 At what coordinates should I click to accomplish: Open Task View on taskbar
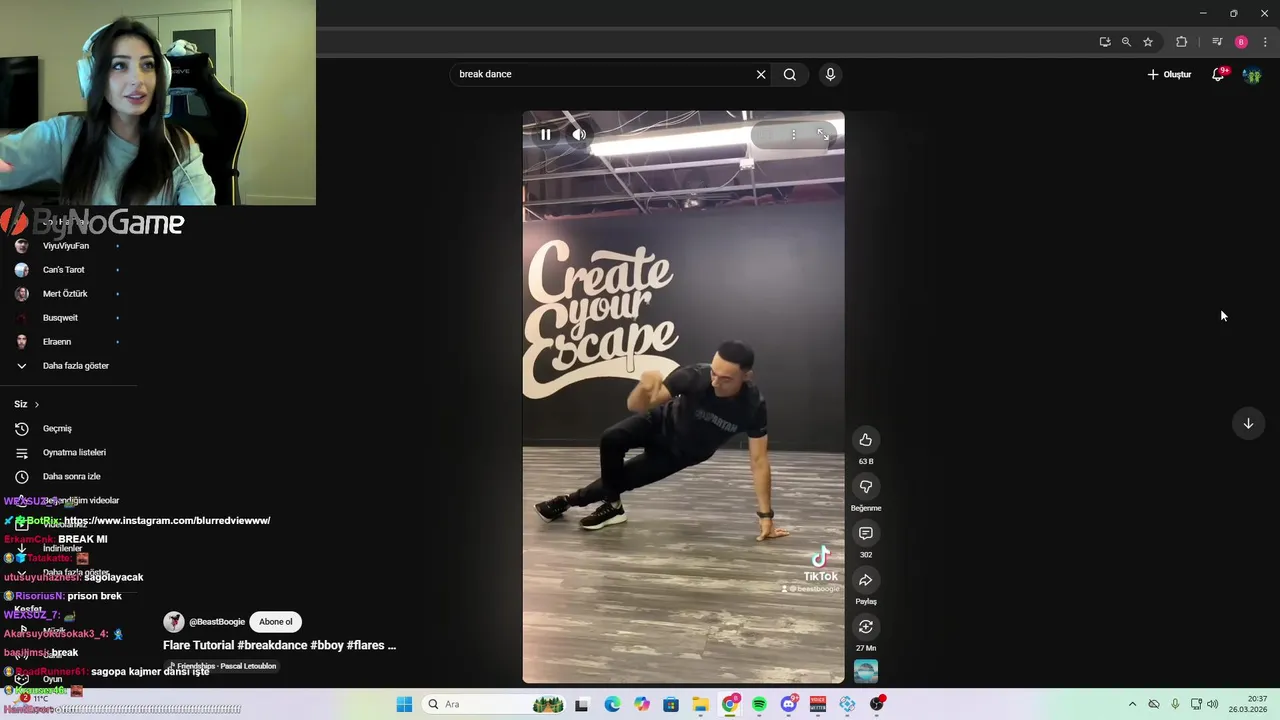(x=582, y=705)
